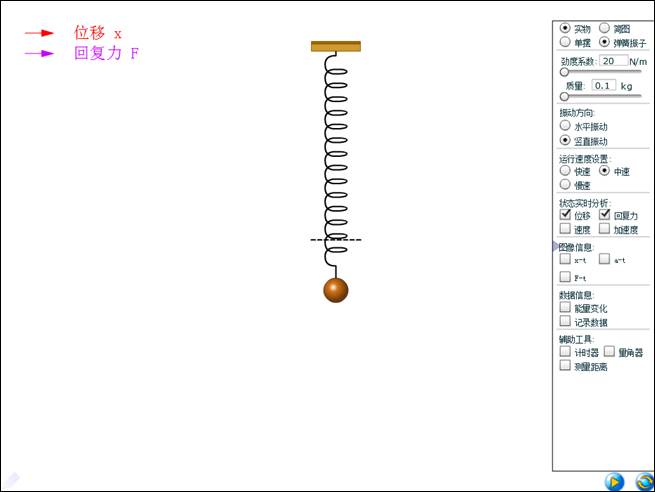
Task: Click the faint pencil icon at bottom left
Action: point(12,480)
